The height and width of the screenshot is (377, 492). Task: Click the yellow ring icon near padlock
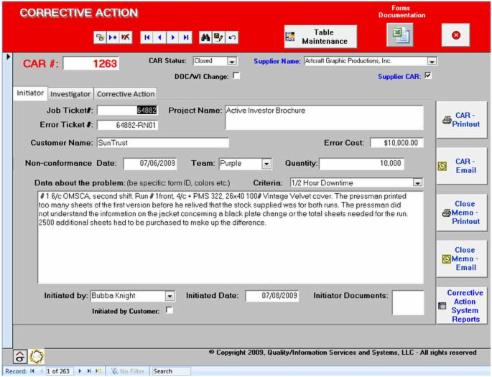36,356
